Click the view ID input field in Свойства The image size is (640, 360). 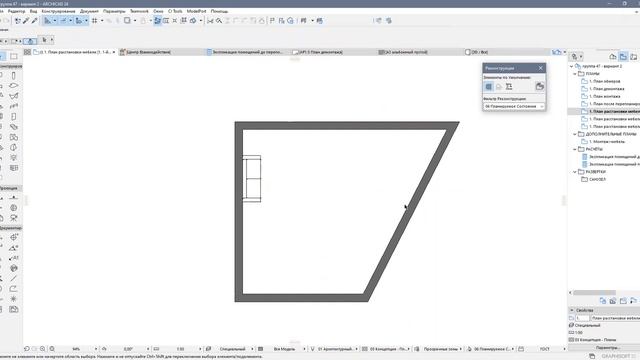coord(582,318)
